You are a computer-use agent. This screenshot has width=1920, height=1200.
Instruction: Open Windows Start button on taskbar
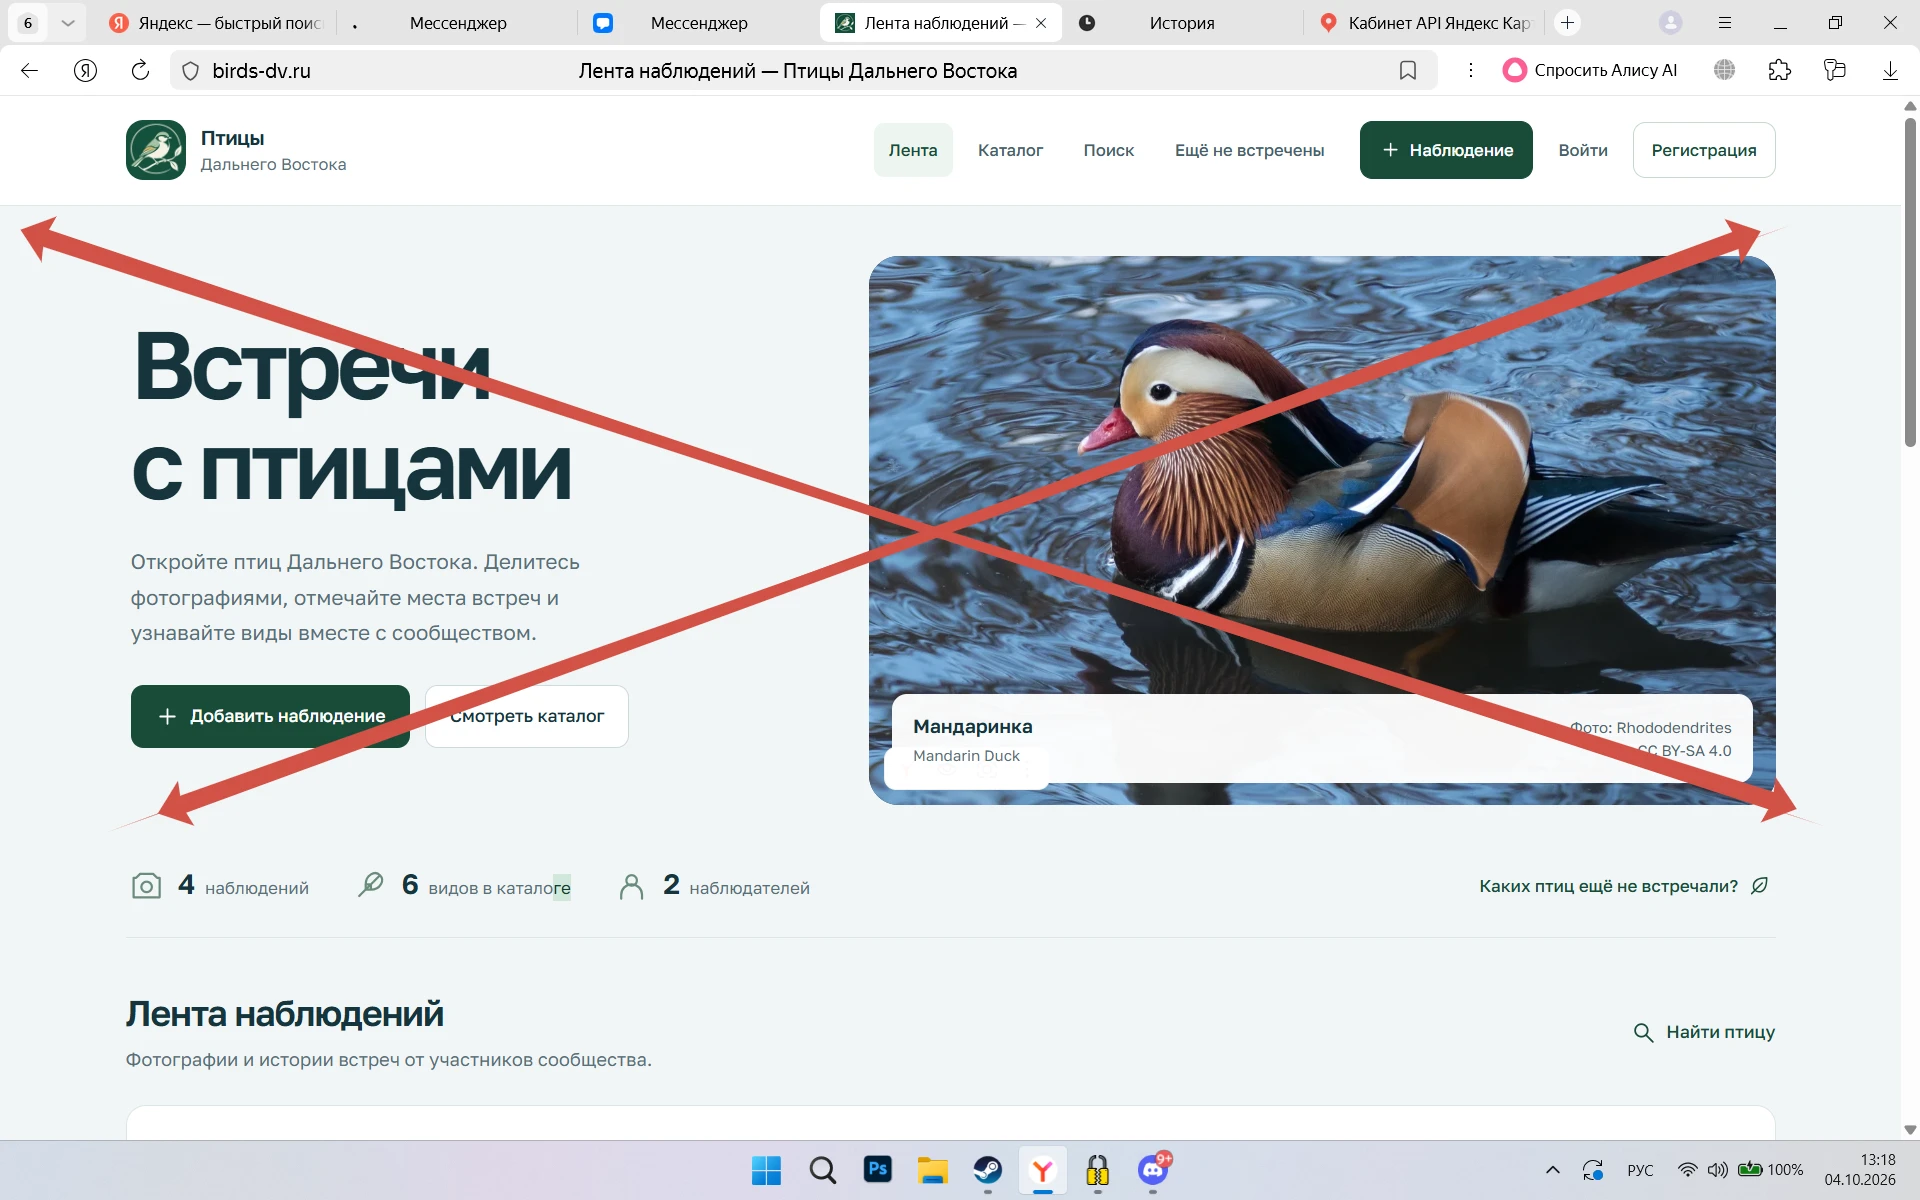[766, 1170]
